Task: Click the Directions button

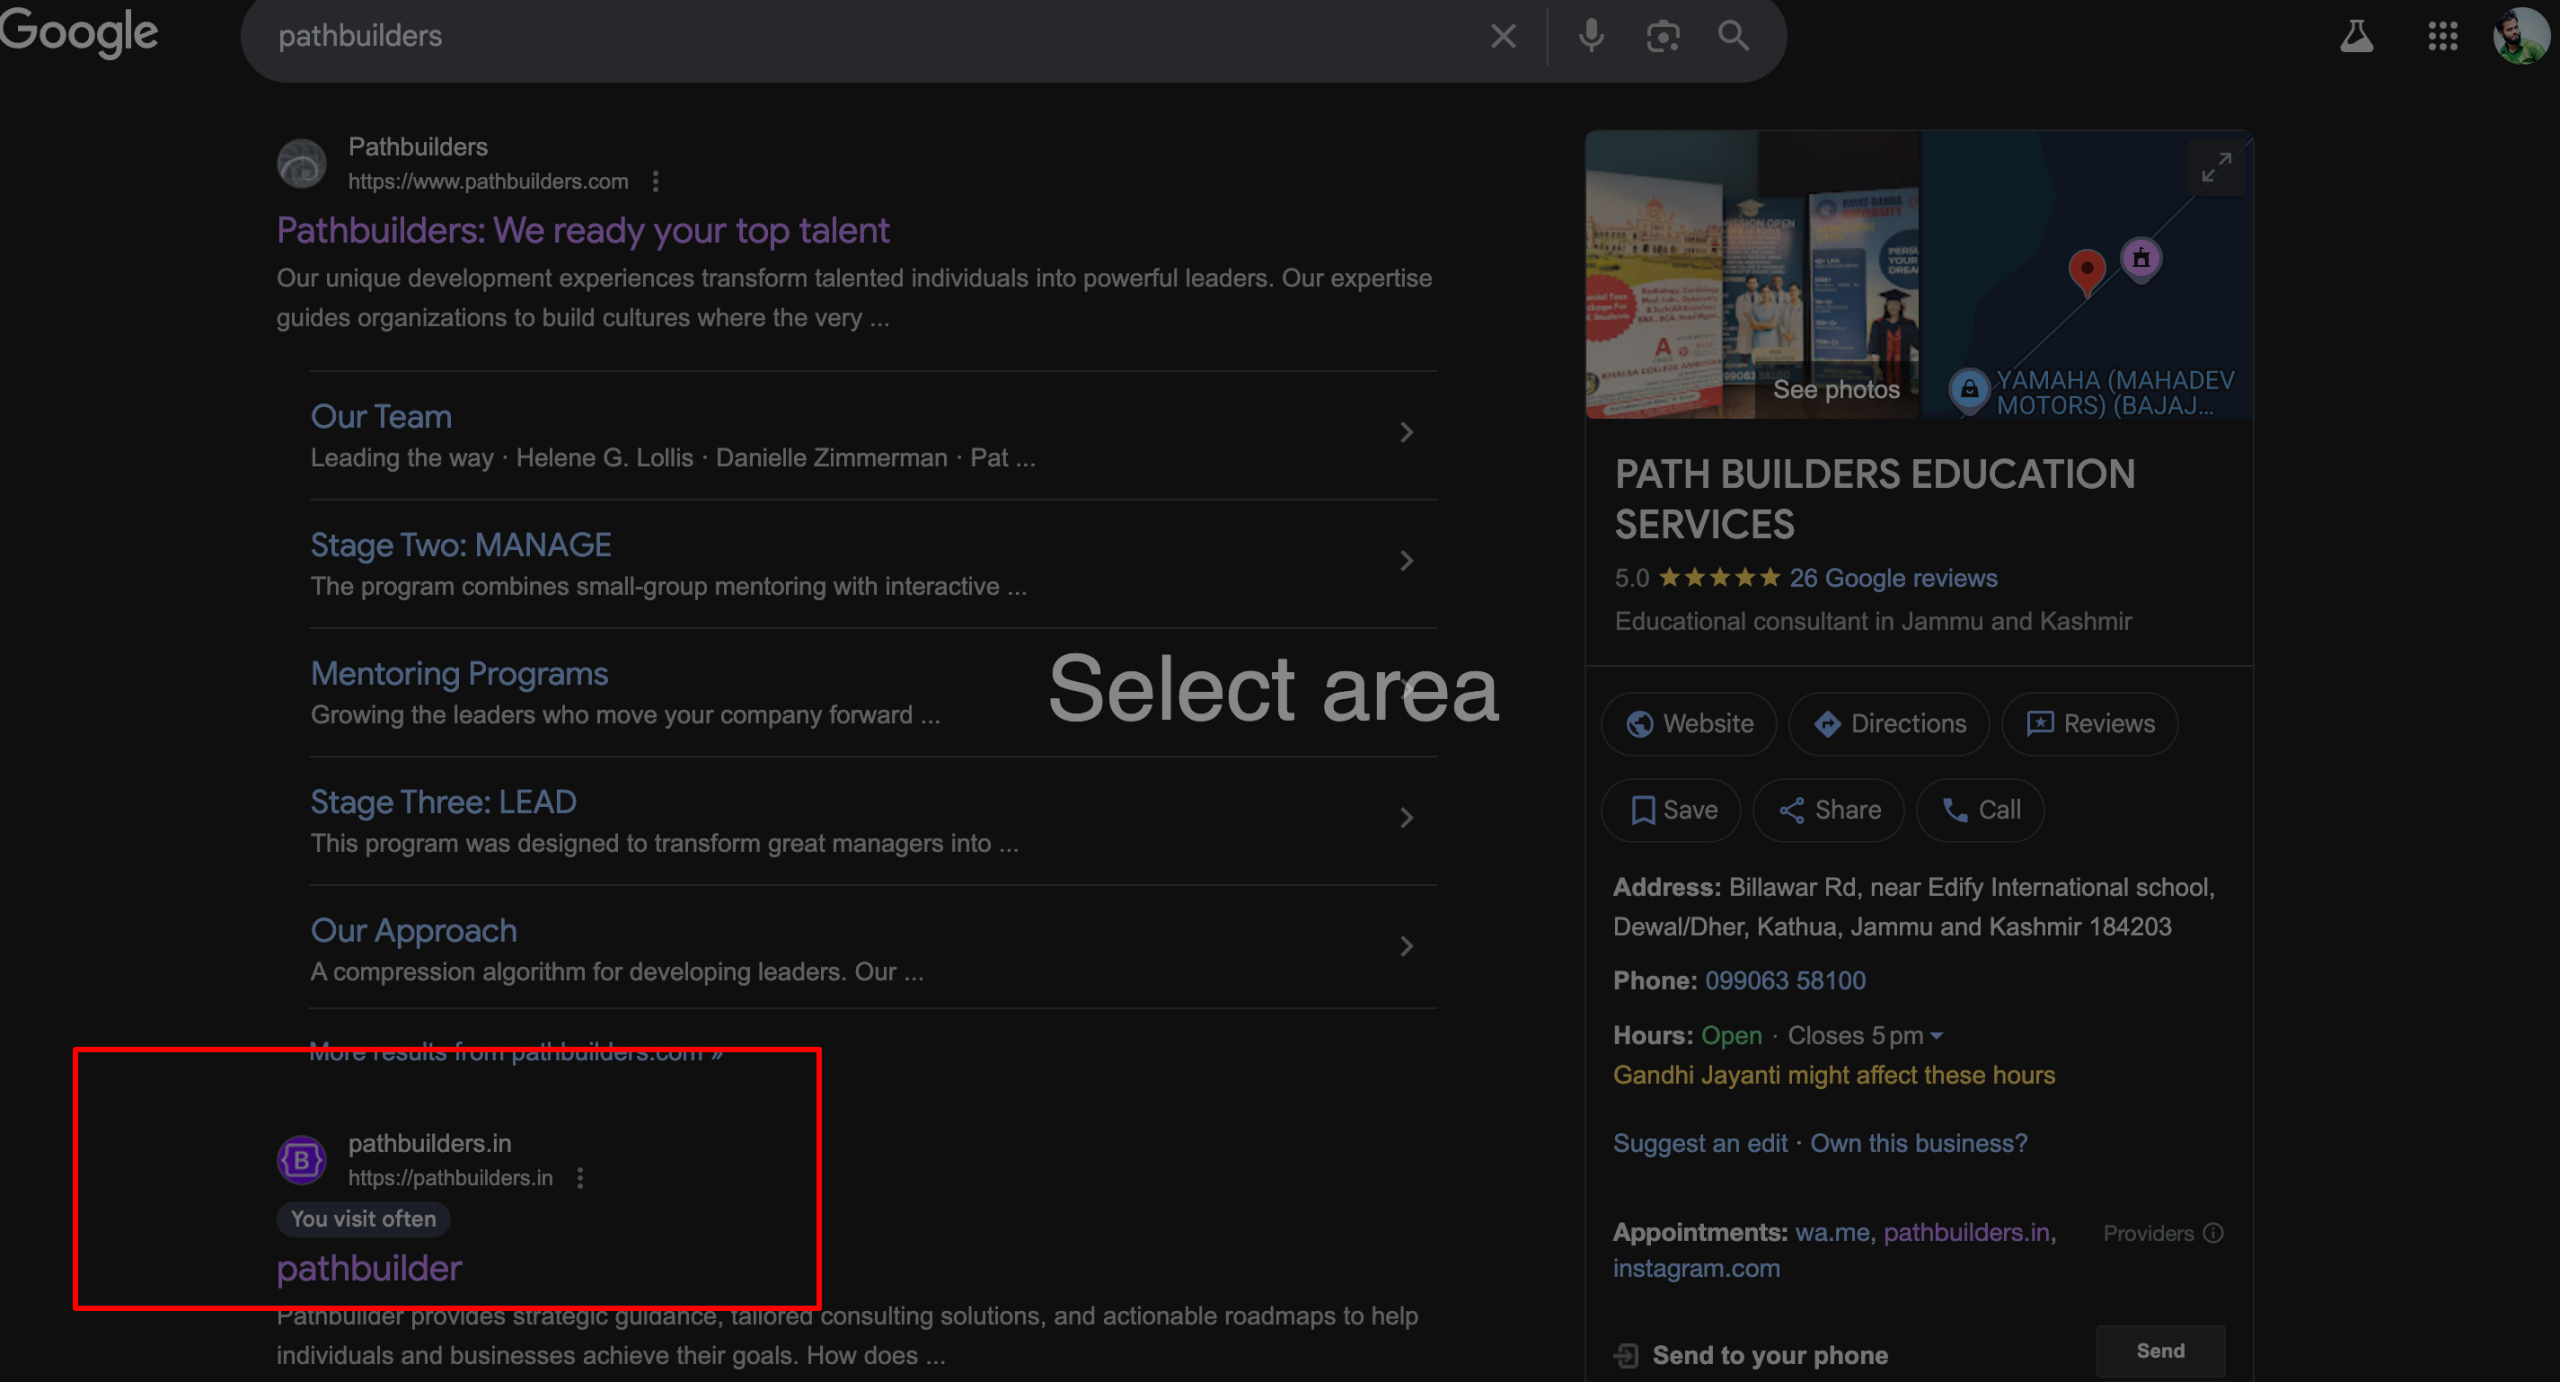Action: (x=1889, y=723)
